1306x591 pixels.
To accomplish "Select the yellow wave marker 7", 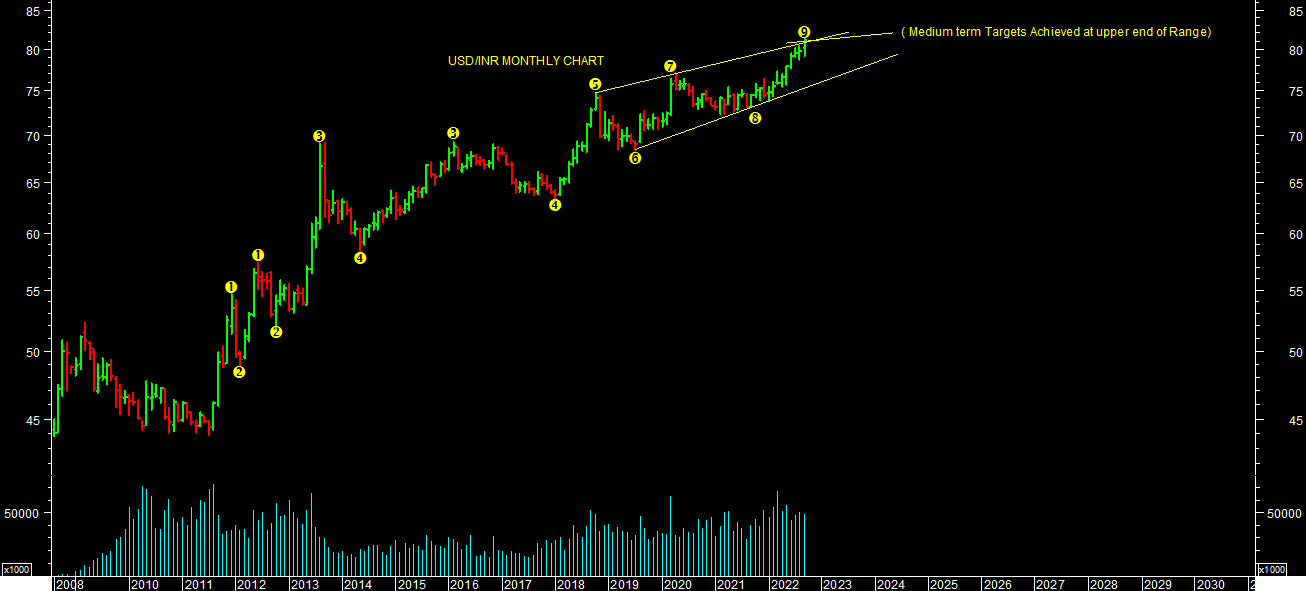I will point(670,66).
